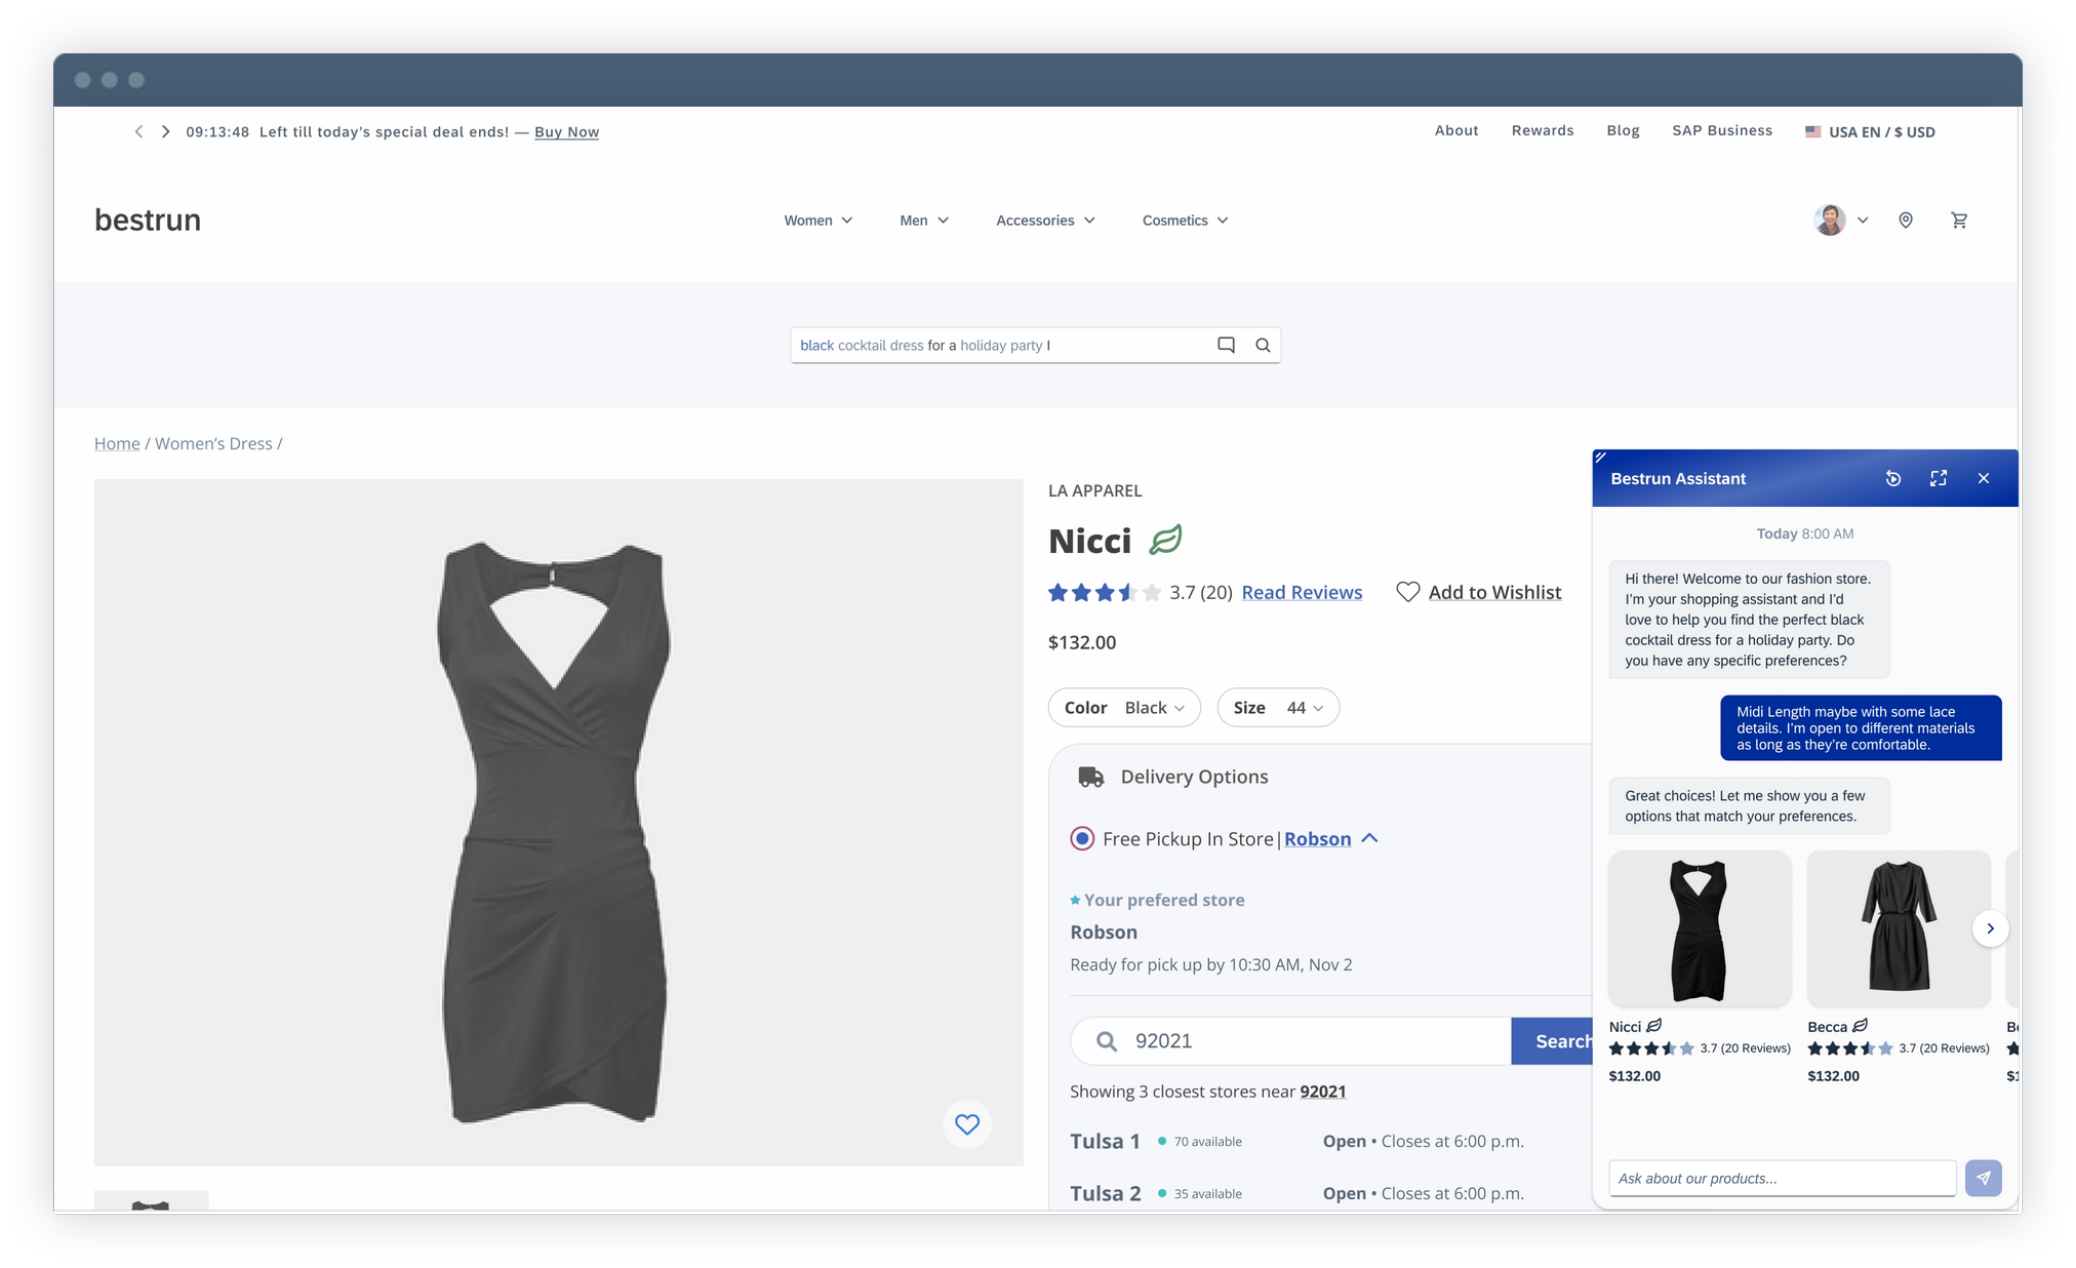Viewport: 2076px width, 1268px height.
Task: Click the bestrun logo
Action: pos(147,219)
